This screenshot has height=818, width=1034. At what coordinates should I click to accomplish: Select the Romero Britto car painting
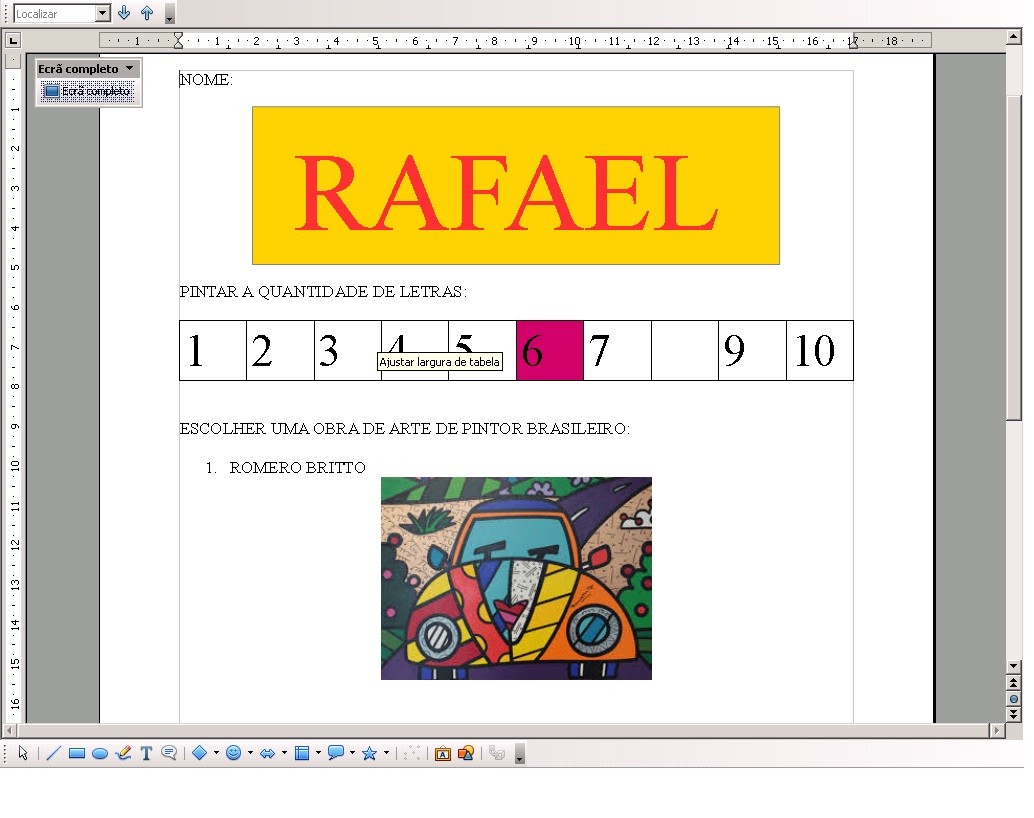pyautogui.click(x=516, y=579)
